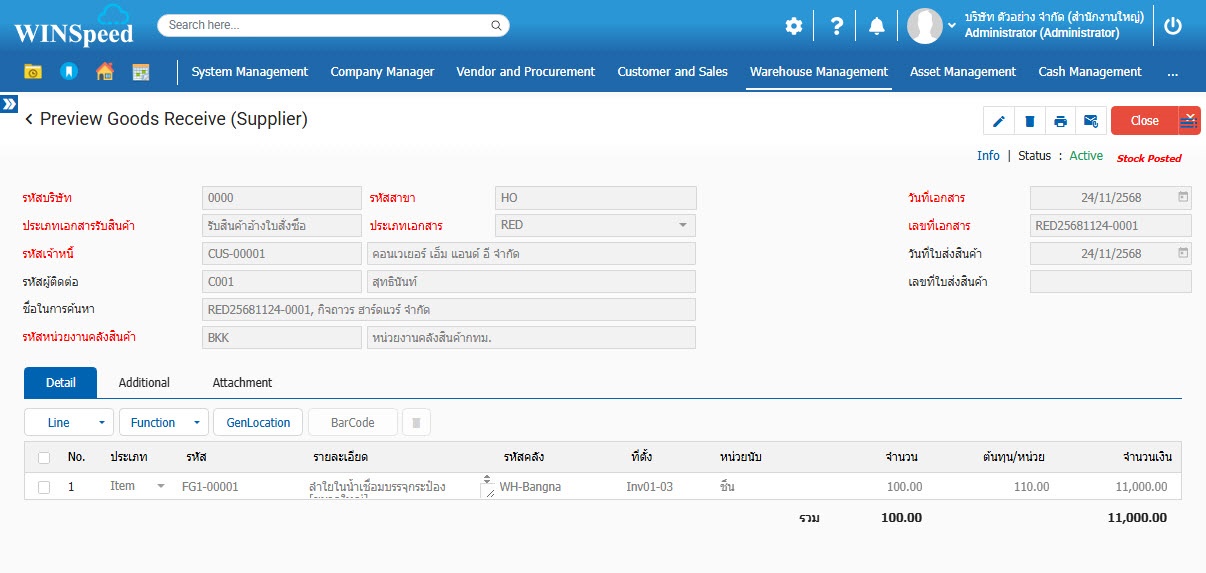Open the Customer and Sales menu
The width and height of the screenshot is (1206, 573).
(672, 72)
